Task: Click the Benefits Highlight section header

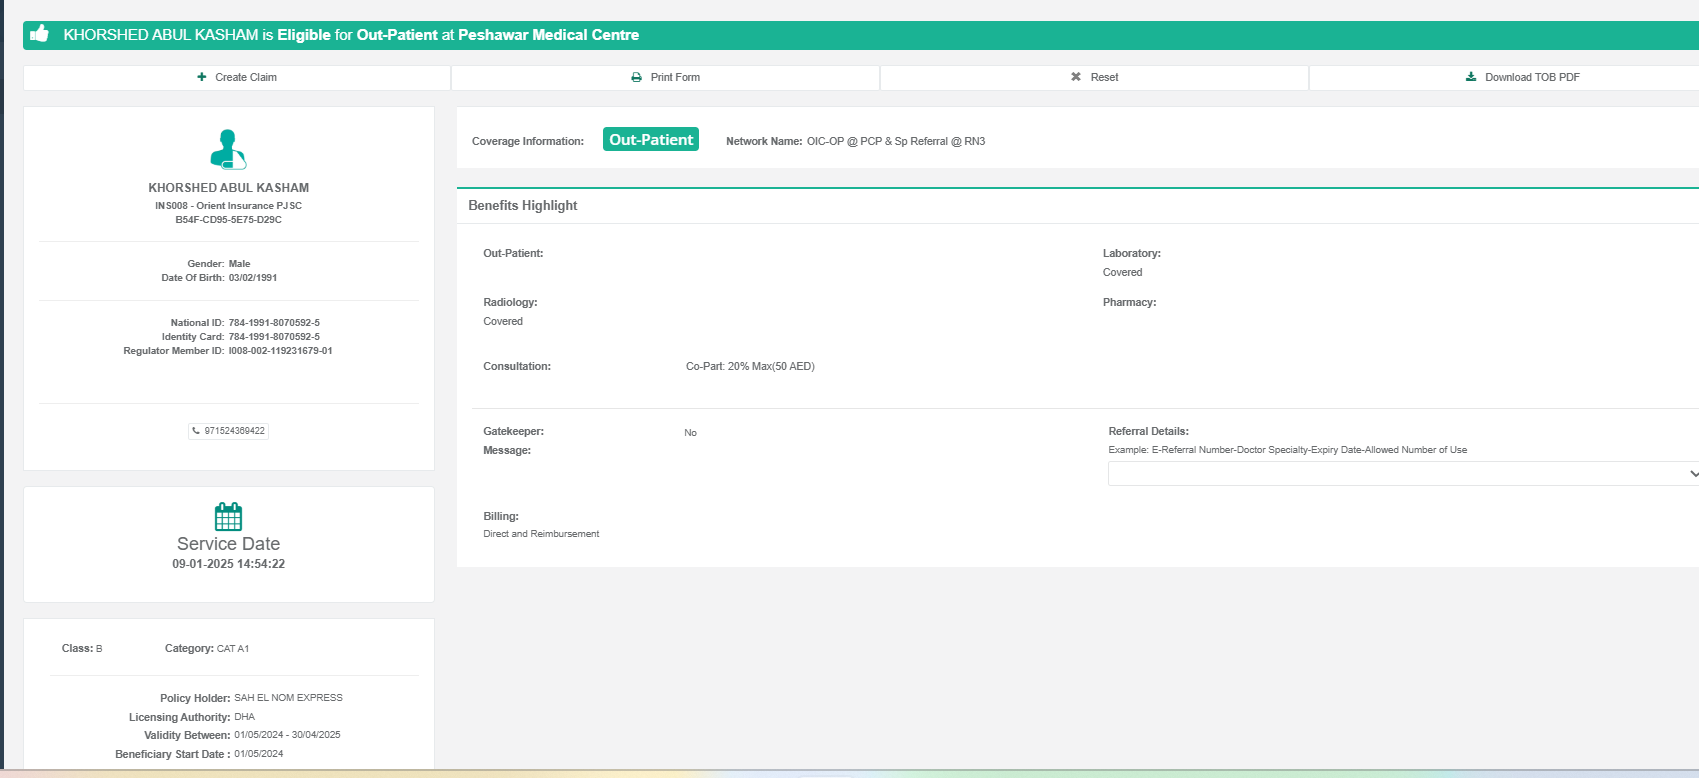Action: [523, 205]
